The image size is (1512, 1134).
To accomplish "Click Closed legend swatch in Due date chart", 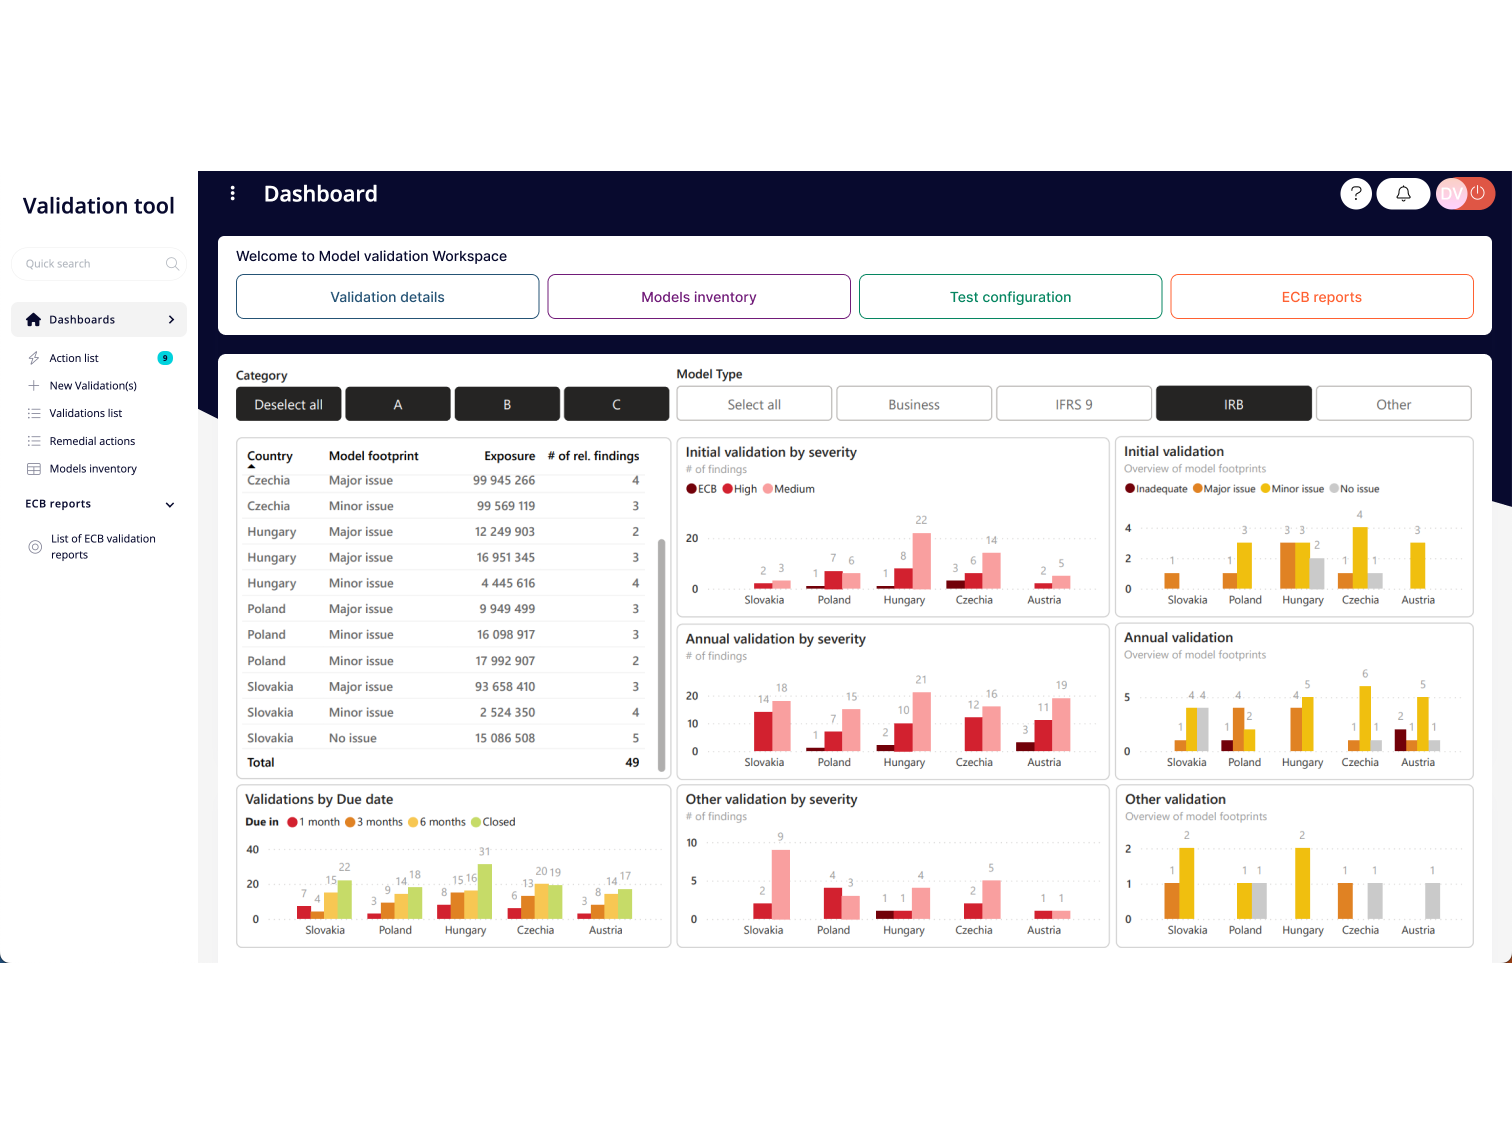I will 476,822.
